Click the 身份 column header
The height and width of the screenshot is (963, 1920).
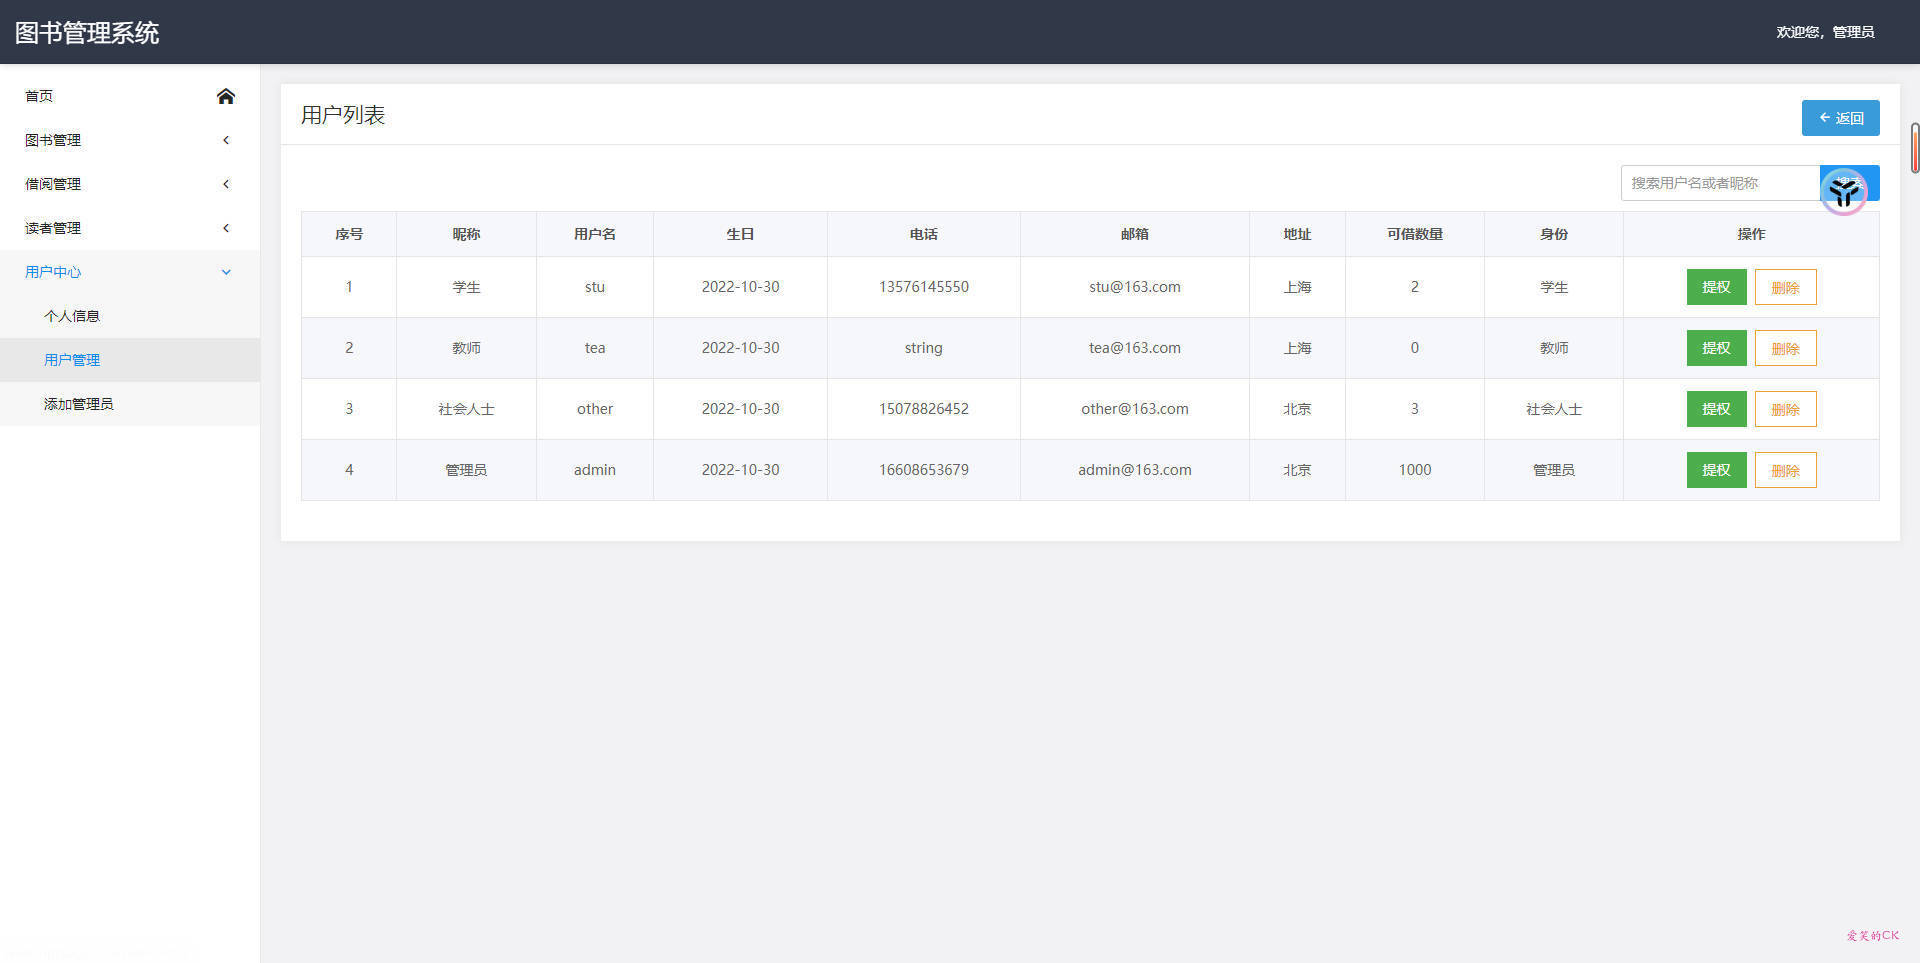[x=1554, y=234]
